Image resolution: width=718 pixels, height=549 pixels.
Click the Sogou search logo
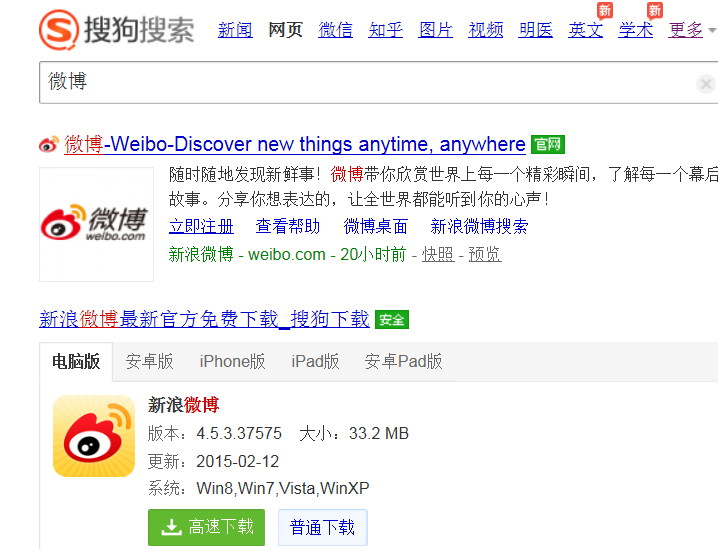tap(117, 30)
